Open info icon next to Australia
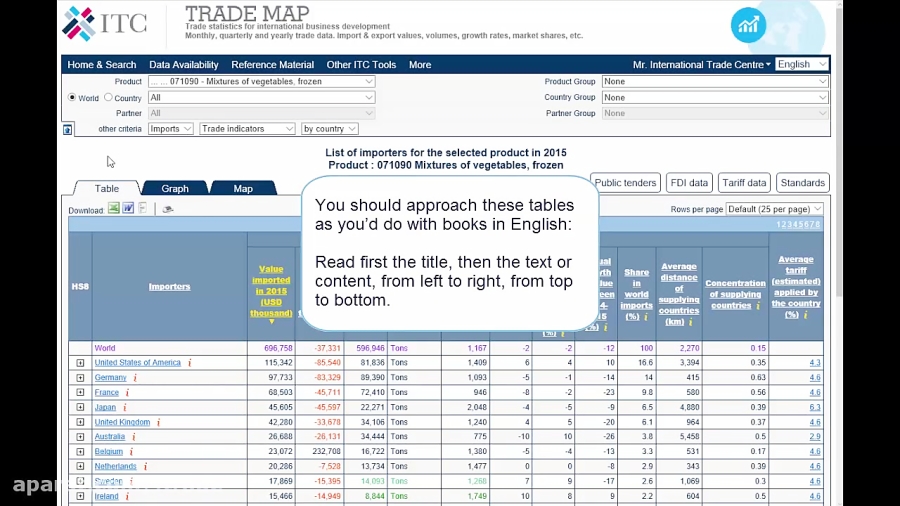900x506 pixels. click(x=134, y=437)
